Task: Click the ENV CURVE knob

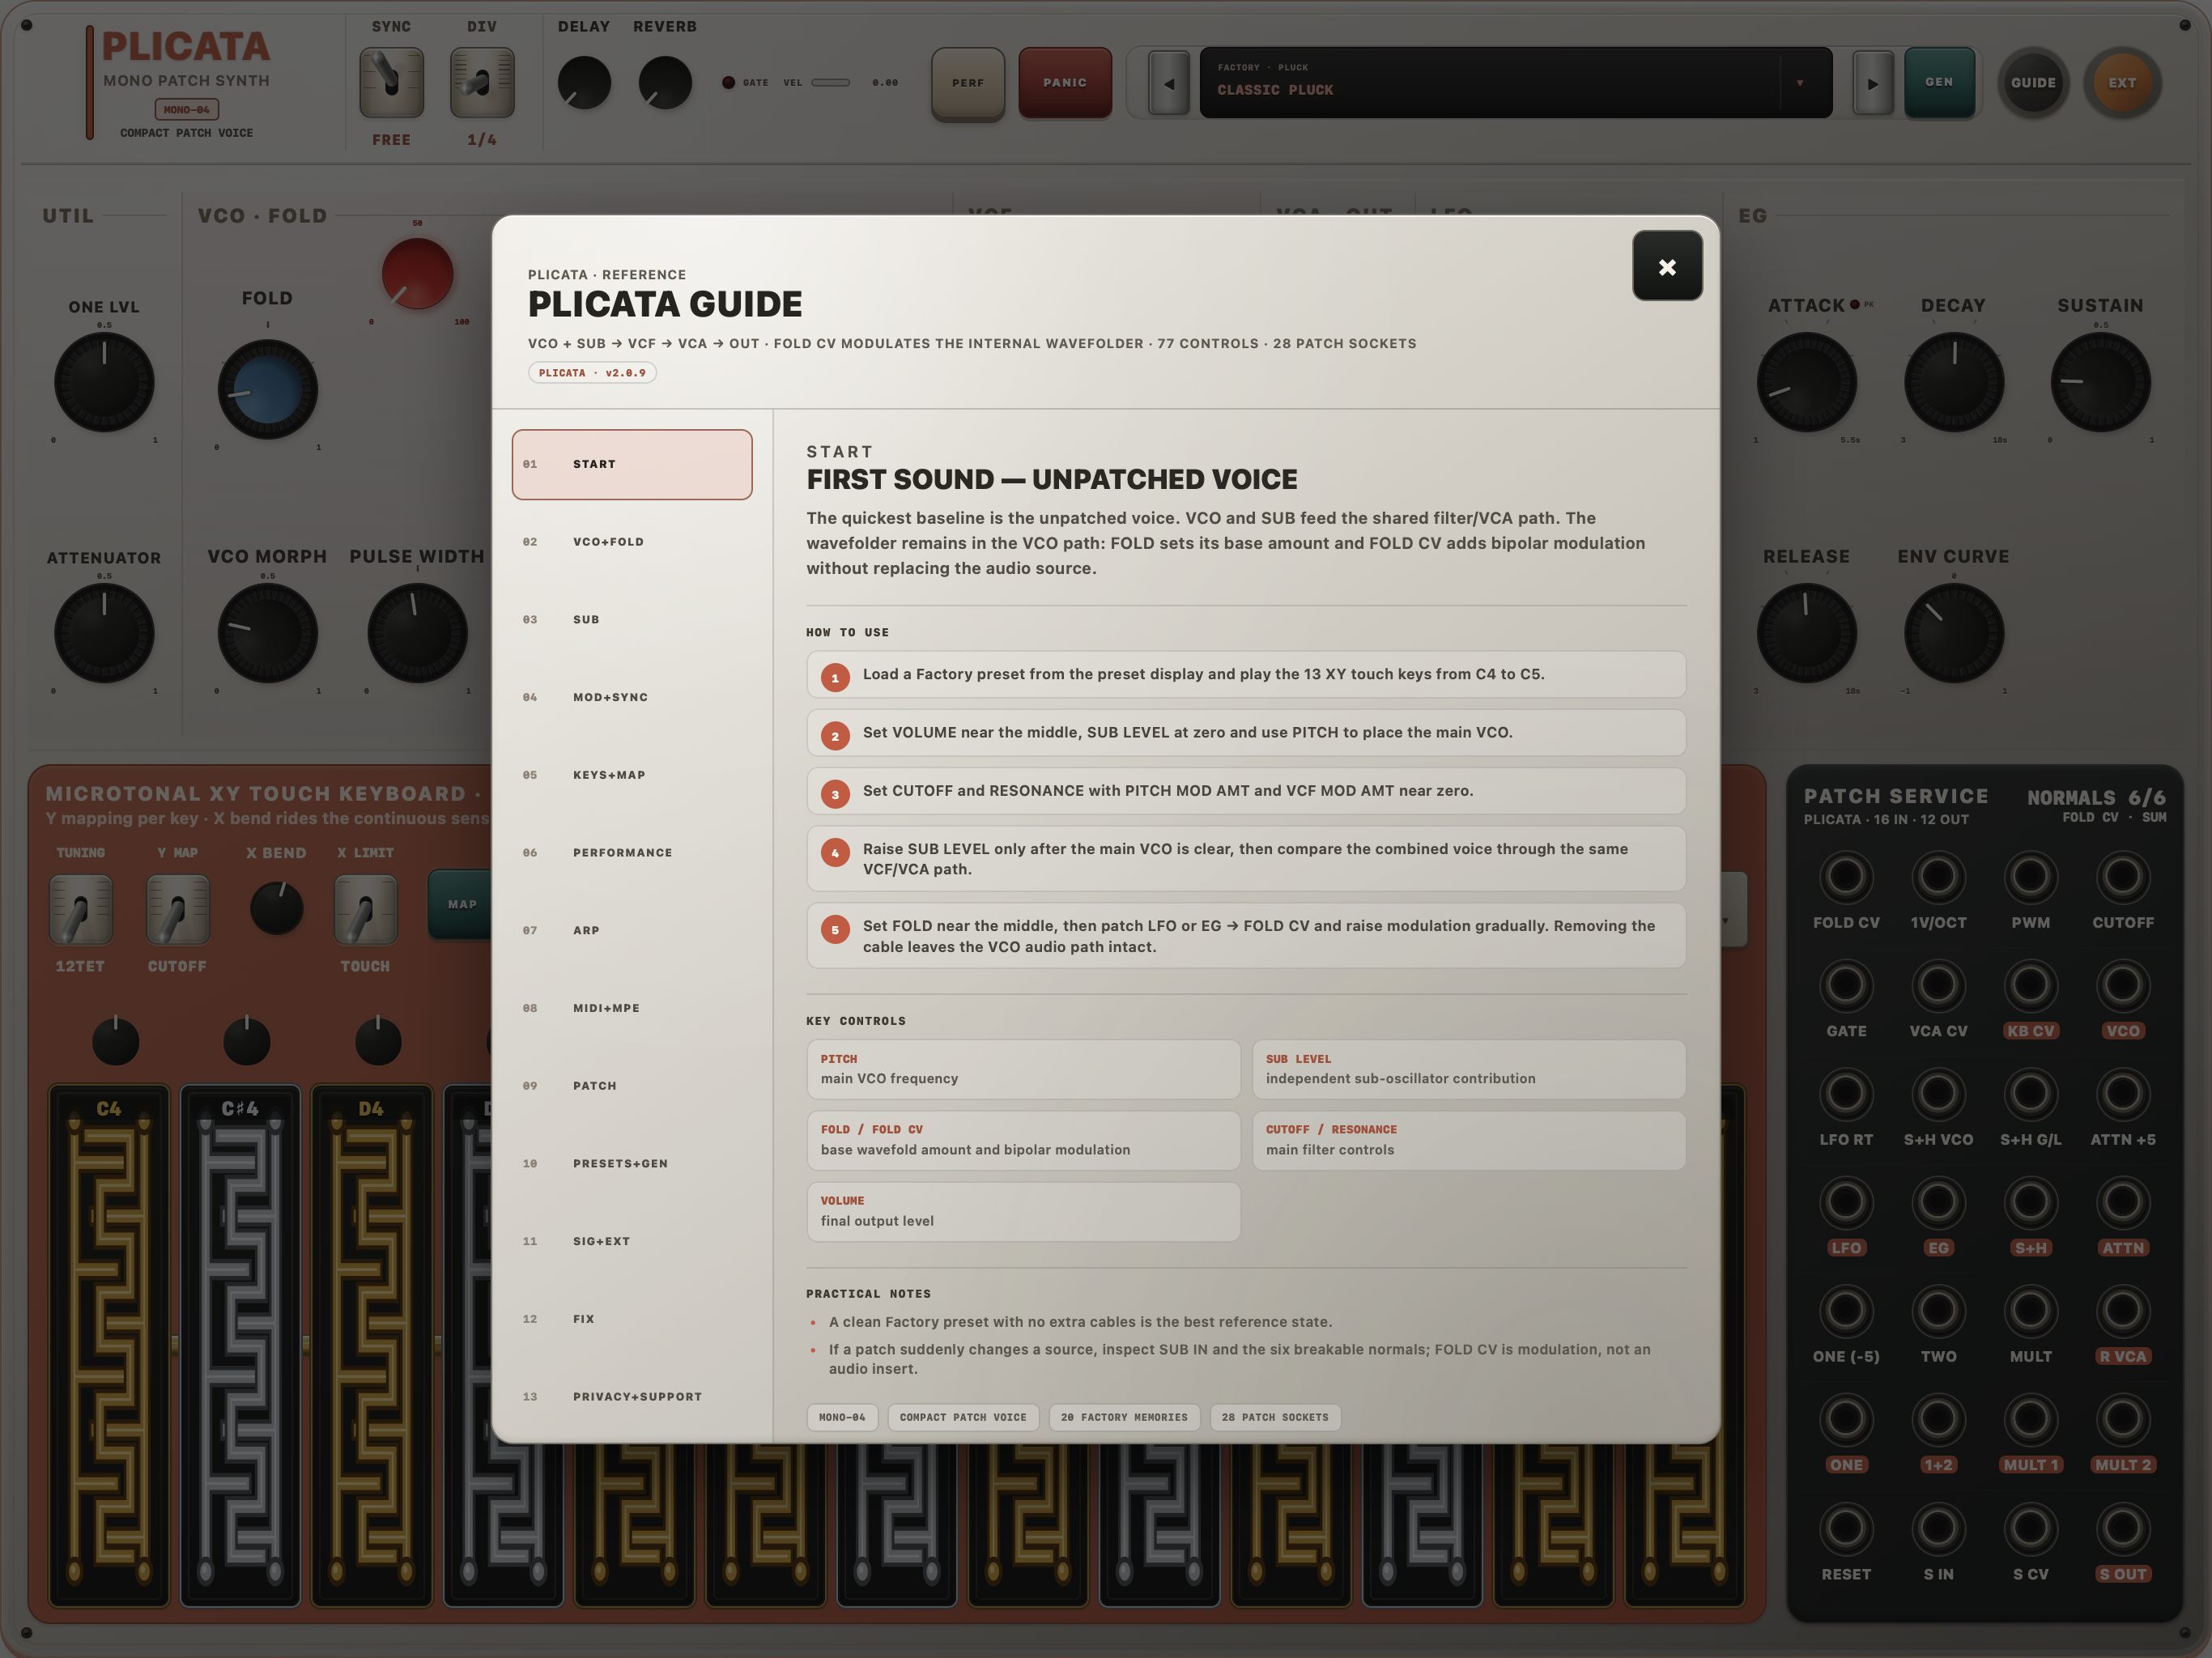Action: click(1953, 633)
